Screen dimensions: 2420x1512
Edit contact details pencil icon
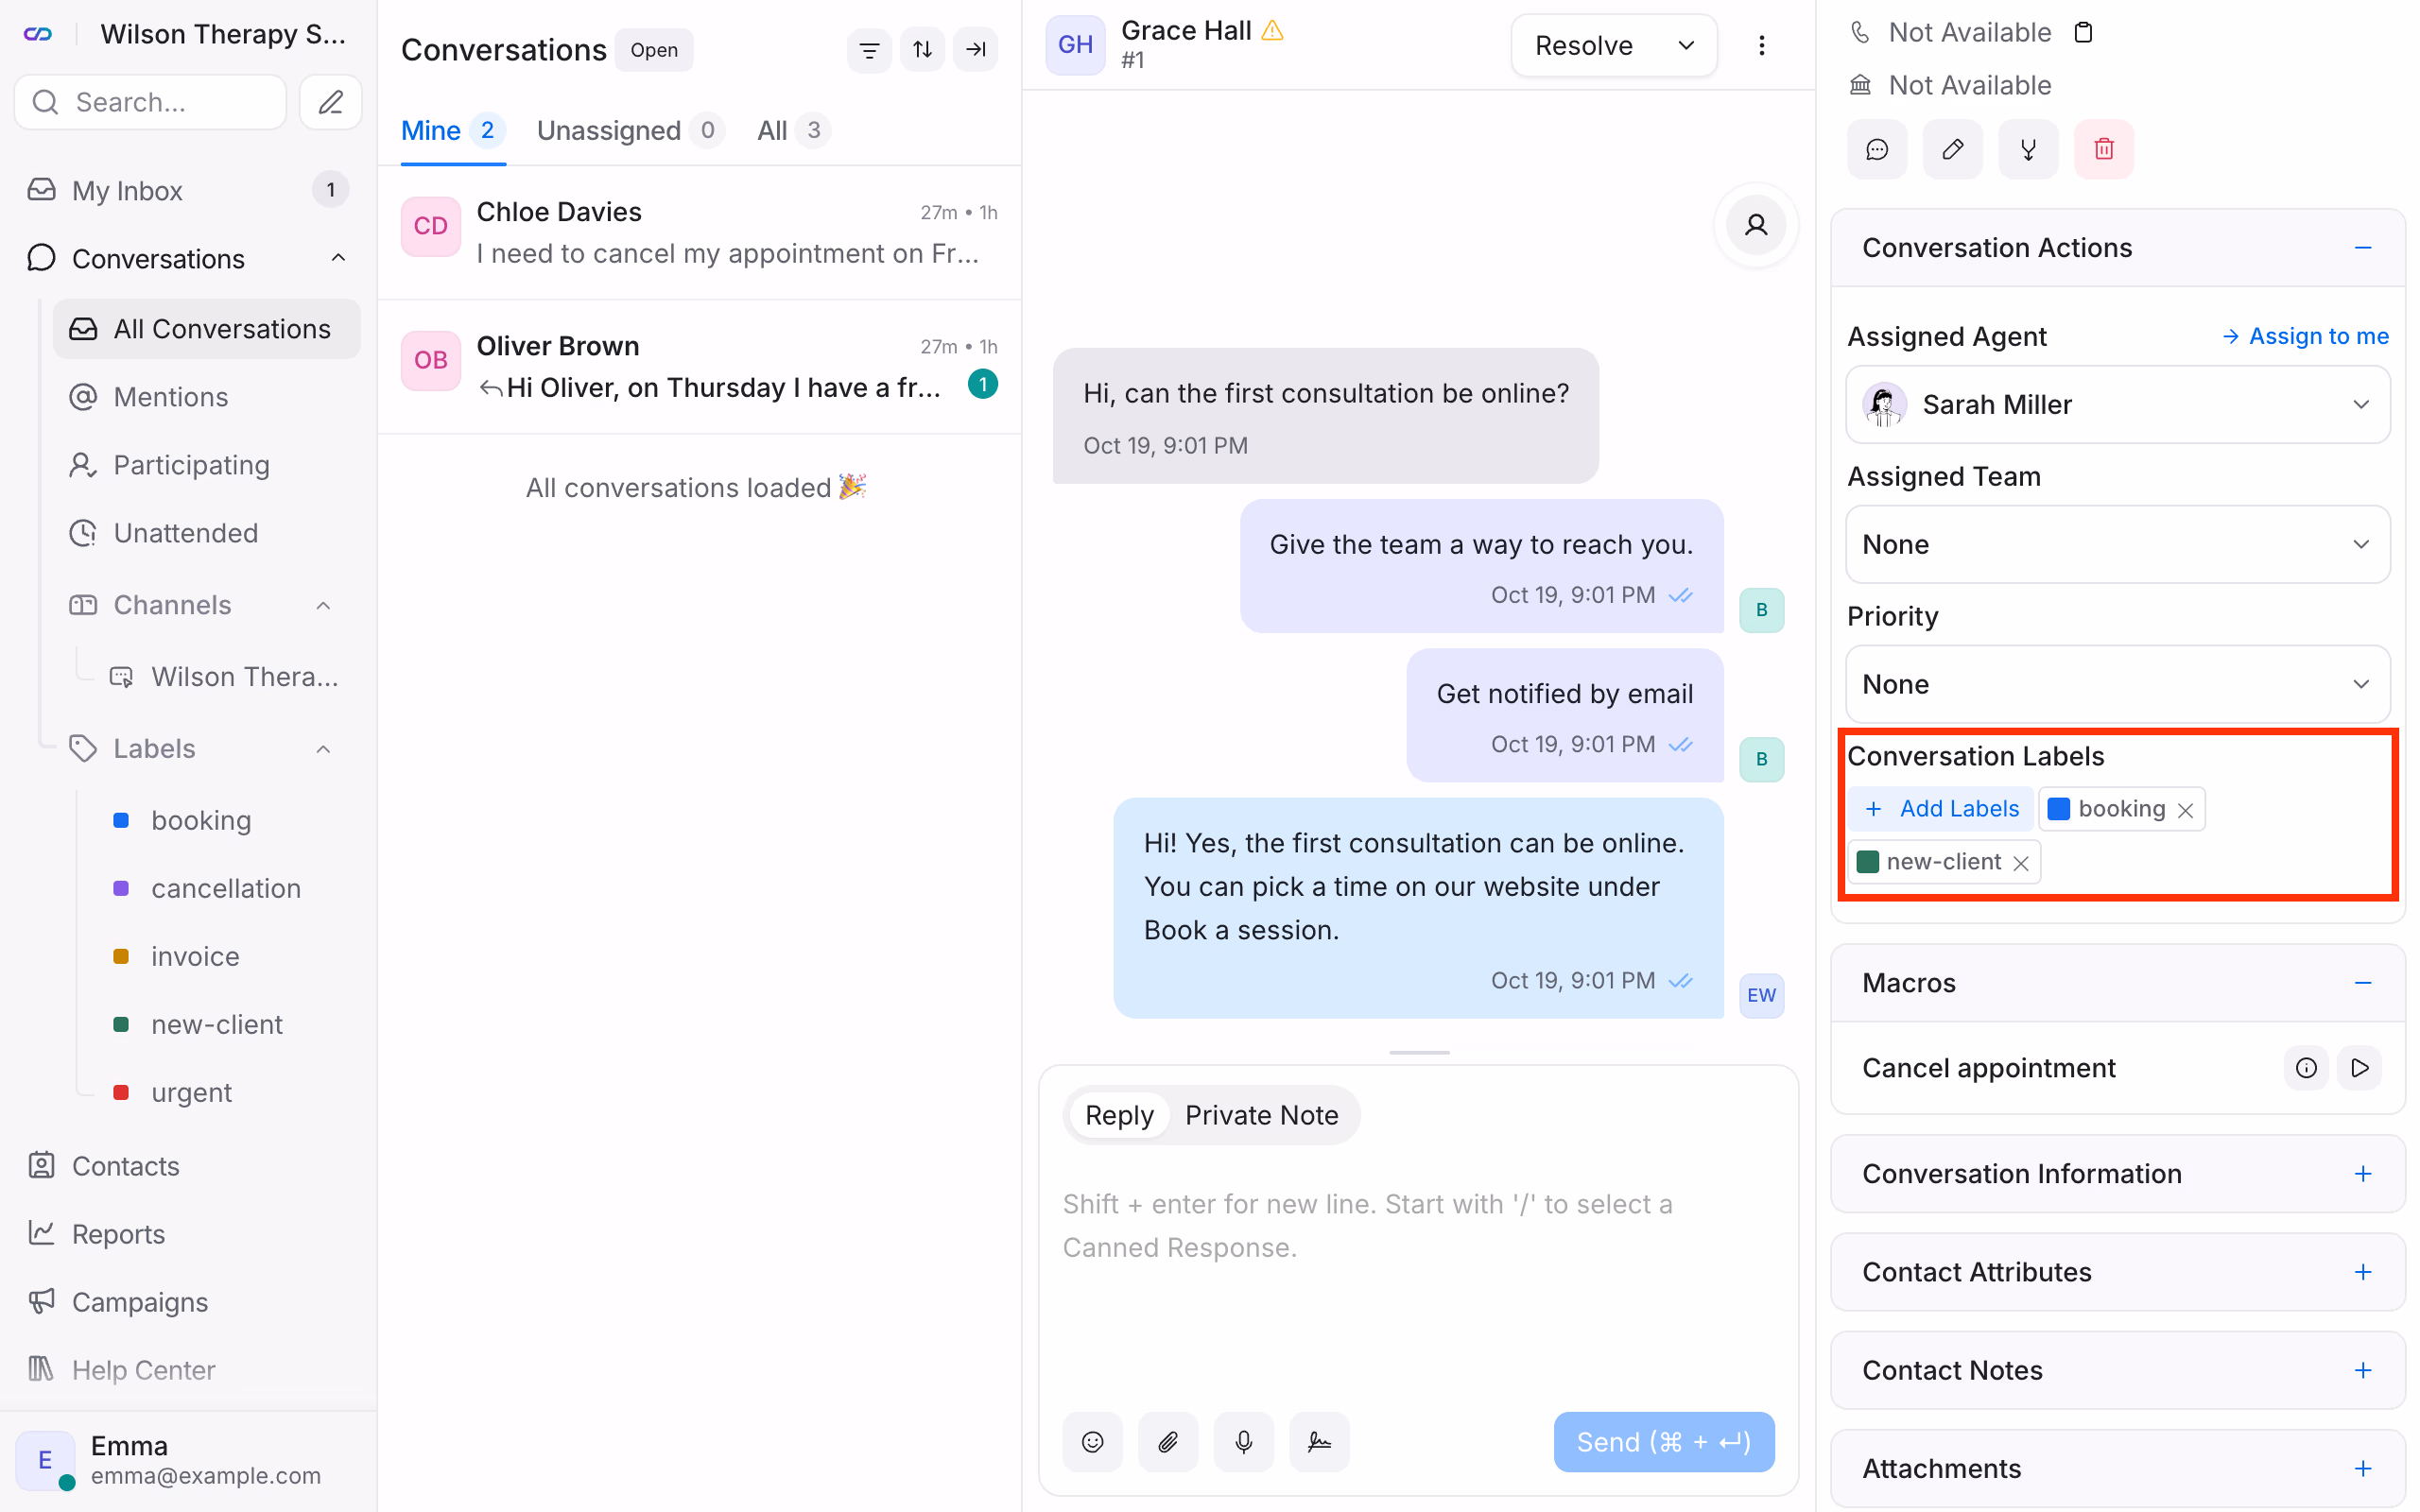pos(1952,149)
